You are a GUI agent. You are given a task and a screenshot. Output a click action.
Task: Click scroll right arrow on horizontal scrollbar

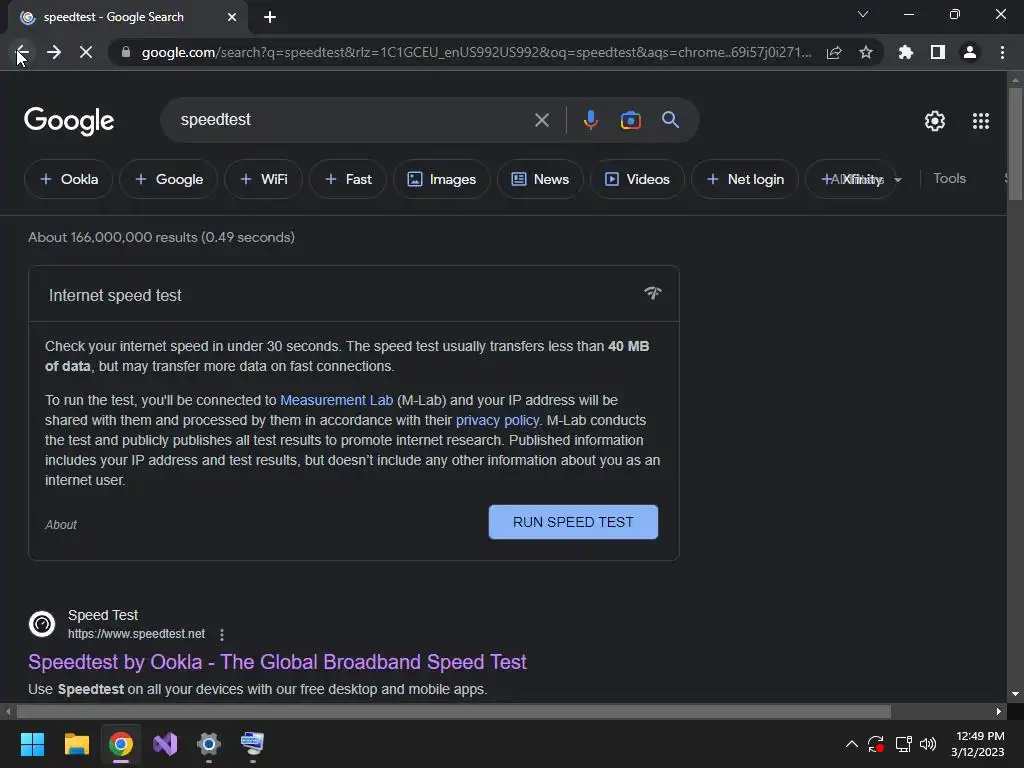click(x=999, y=711)
